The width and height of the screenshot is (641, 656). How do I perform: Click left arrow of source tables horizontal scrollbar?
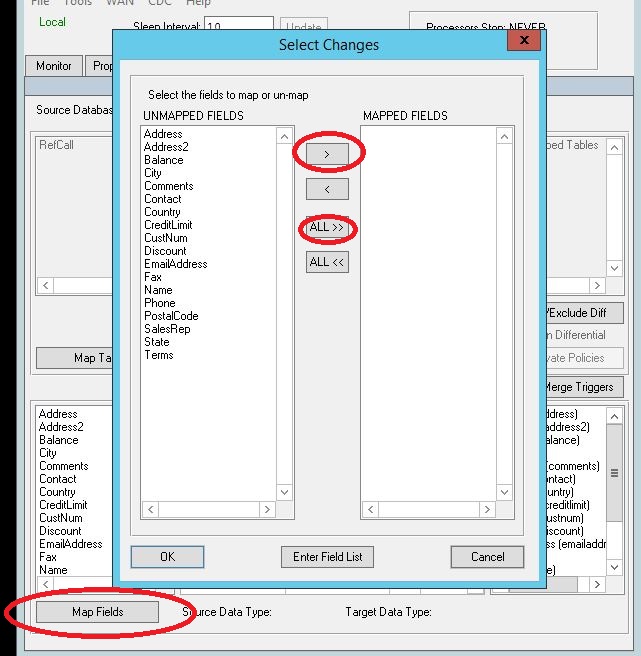pos(46,285)
